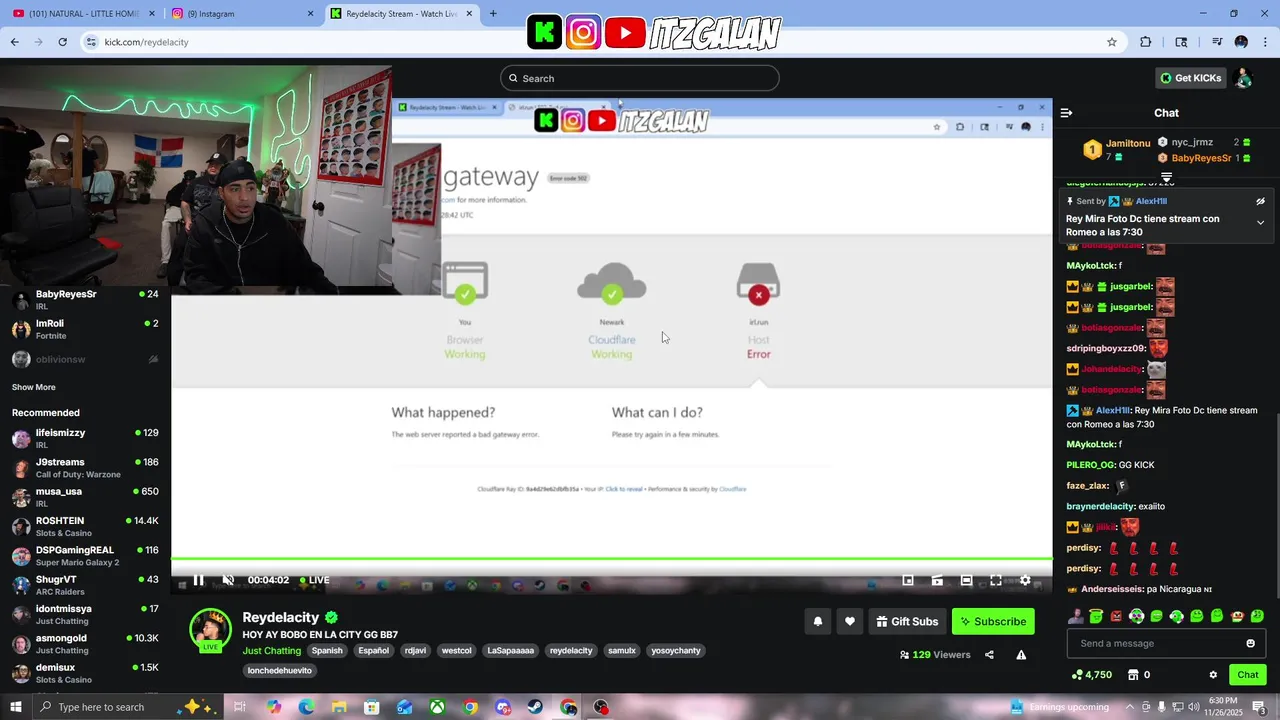Enable notifications with the bell icon

pos(818,621)
